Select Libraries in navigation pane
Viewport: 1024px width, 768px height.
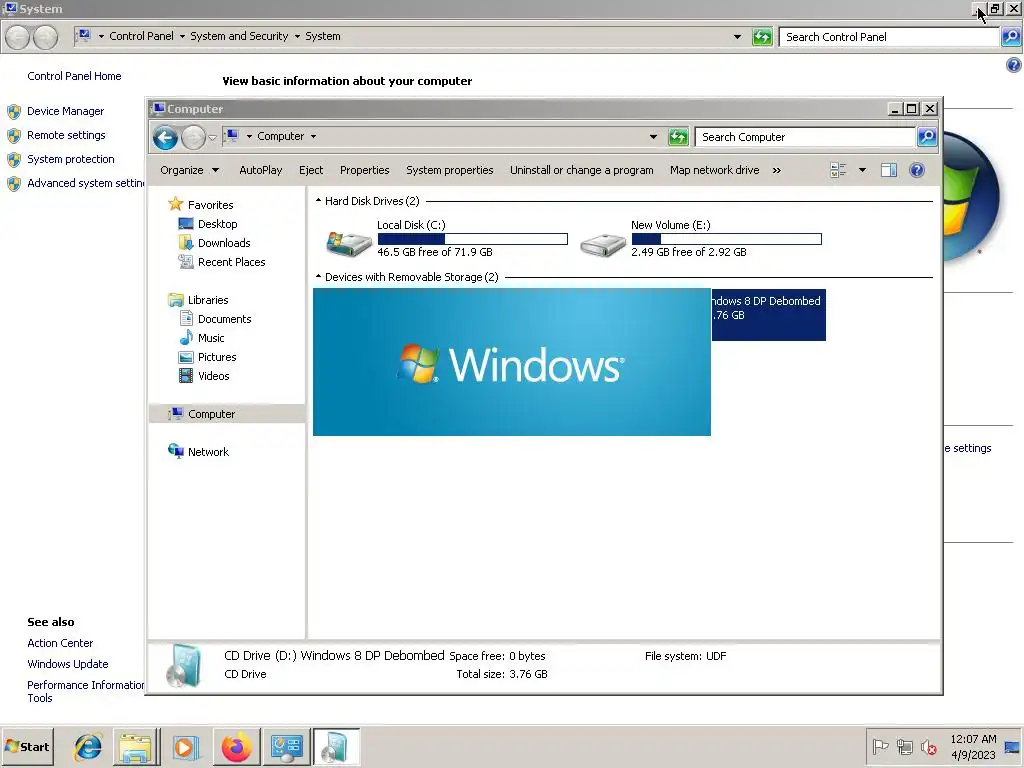tap(208, 299)
